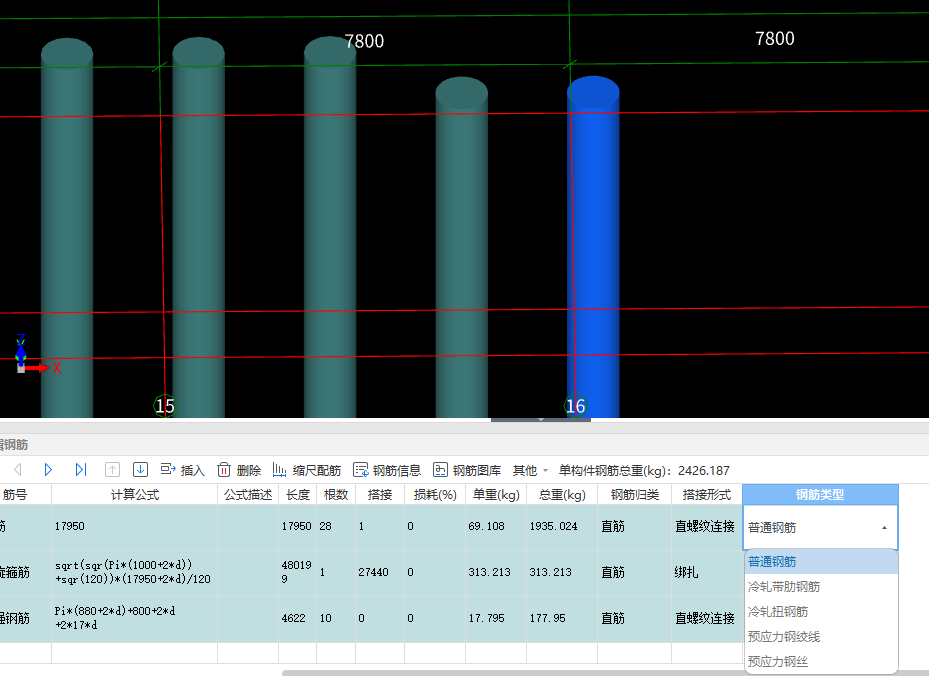
Task: Click the 钢筋归类 column header
Action: pyautogui.click(x=635, y=494)
